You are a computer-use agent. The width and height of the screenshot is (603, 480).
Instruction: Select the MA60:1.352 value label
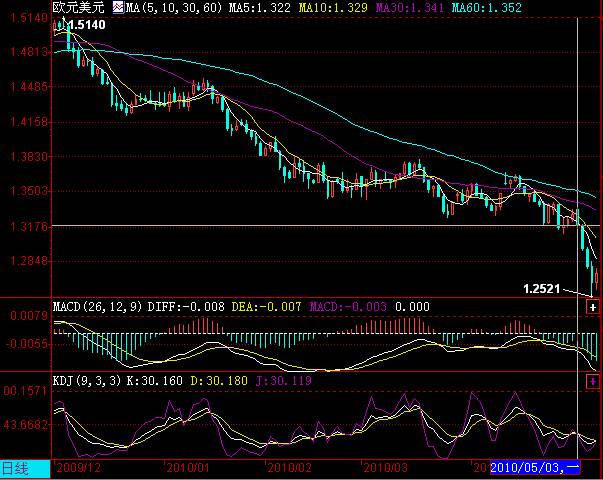(x=486, y=8)
